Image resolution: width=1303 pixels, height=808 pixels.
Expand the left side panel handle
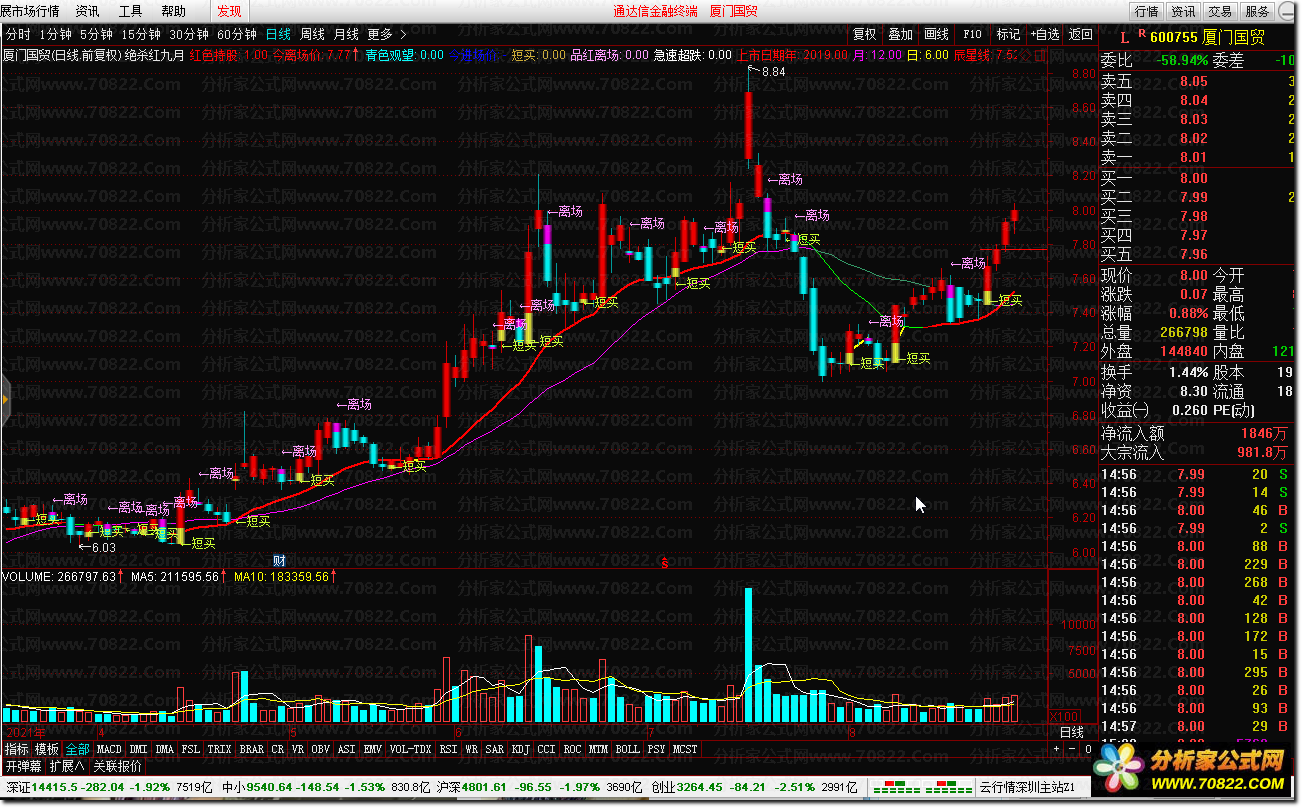pyautogui.click(x=4, y=399)
